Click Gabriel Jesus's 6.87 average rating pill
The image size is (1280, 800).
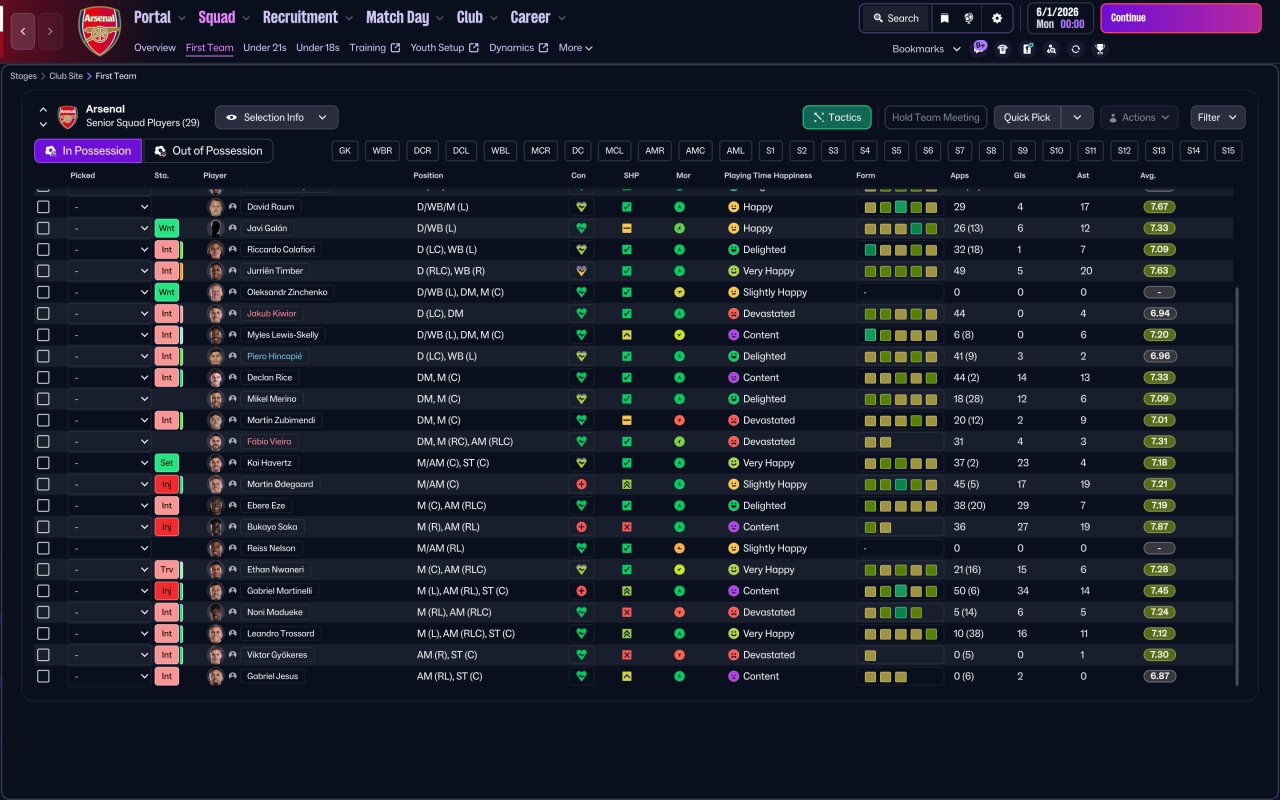tap(1159, 676)
